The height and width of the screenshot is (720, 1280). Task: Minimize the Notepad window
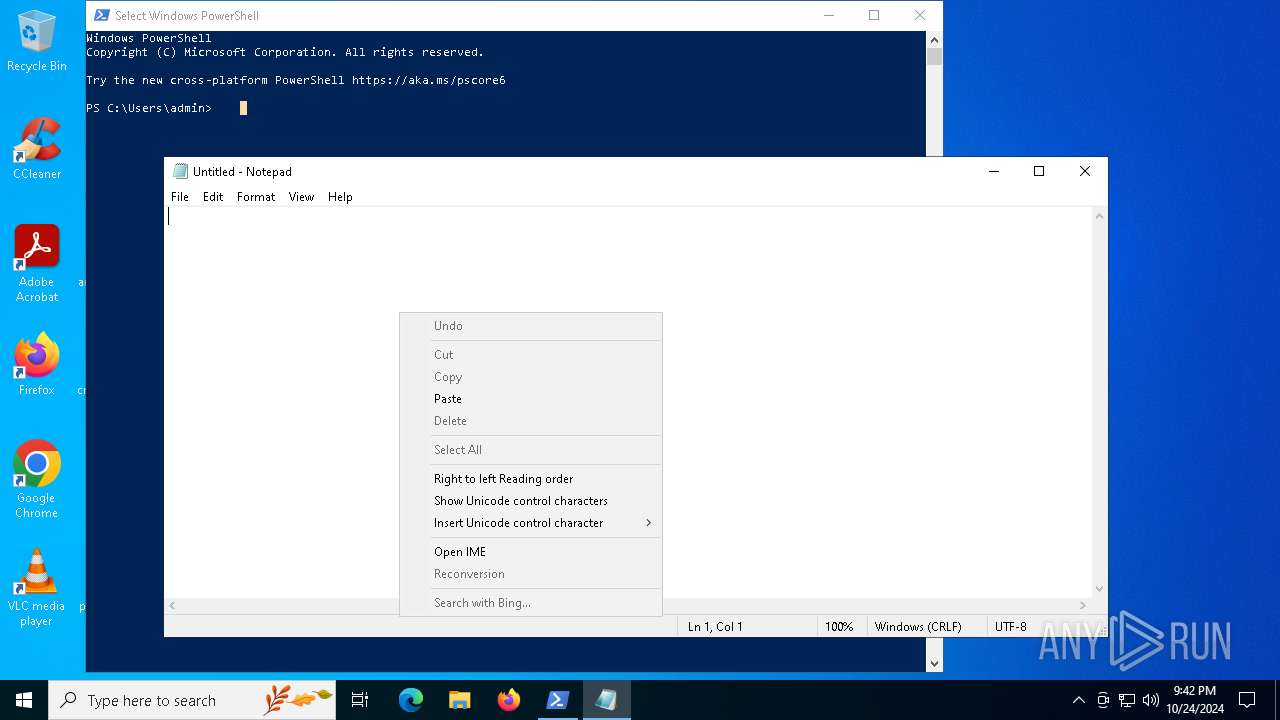pyautogui.click(x=994, y=171)
